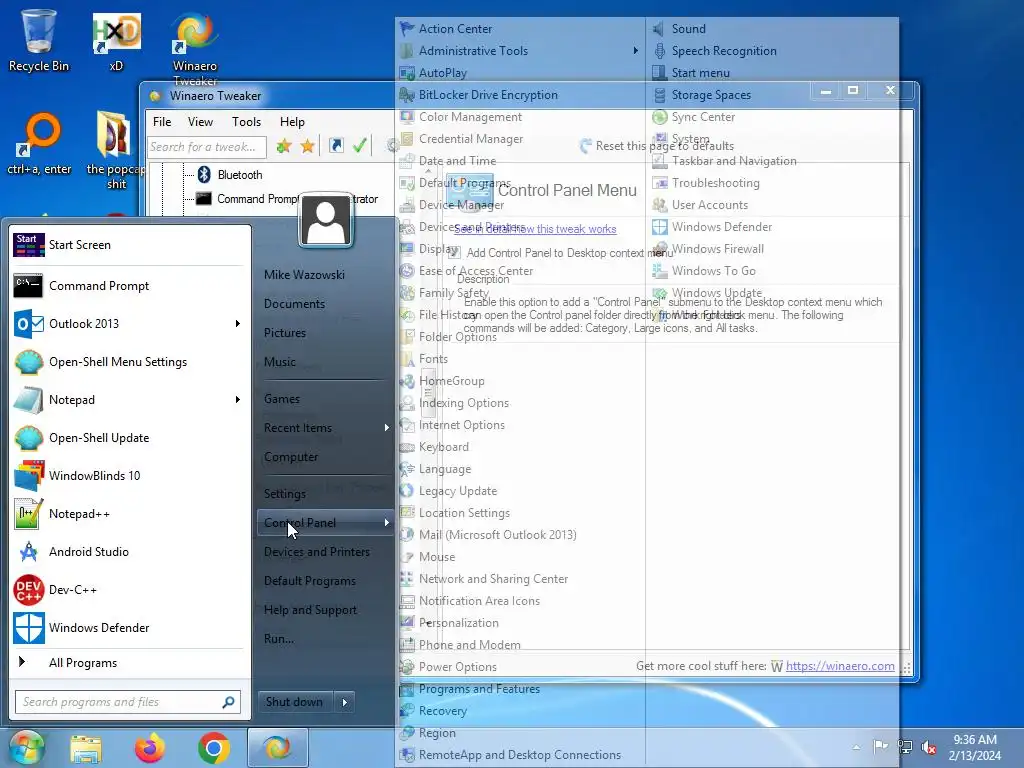Launch Android Studio from start menu
Viewport: 1024px width, 768px height.
[129, 552]
